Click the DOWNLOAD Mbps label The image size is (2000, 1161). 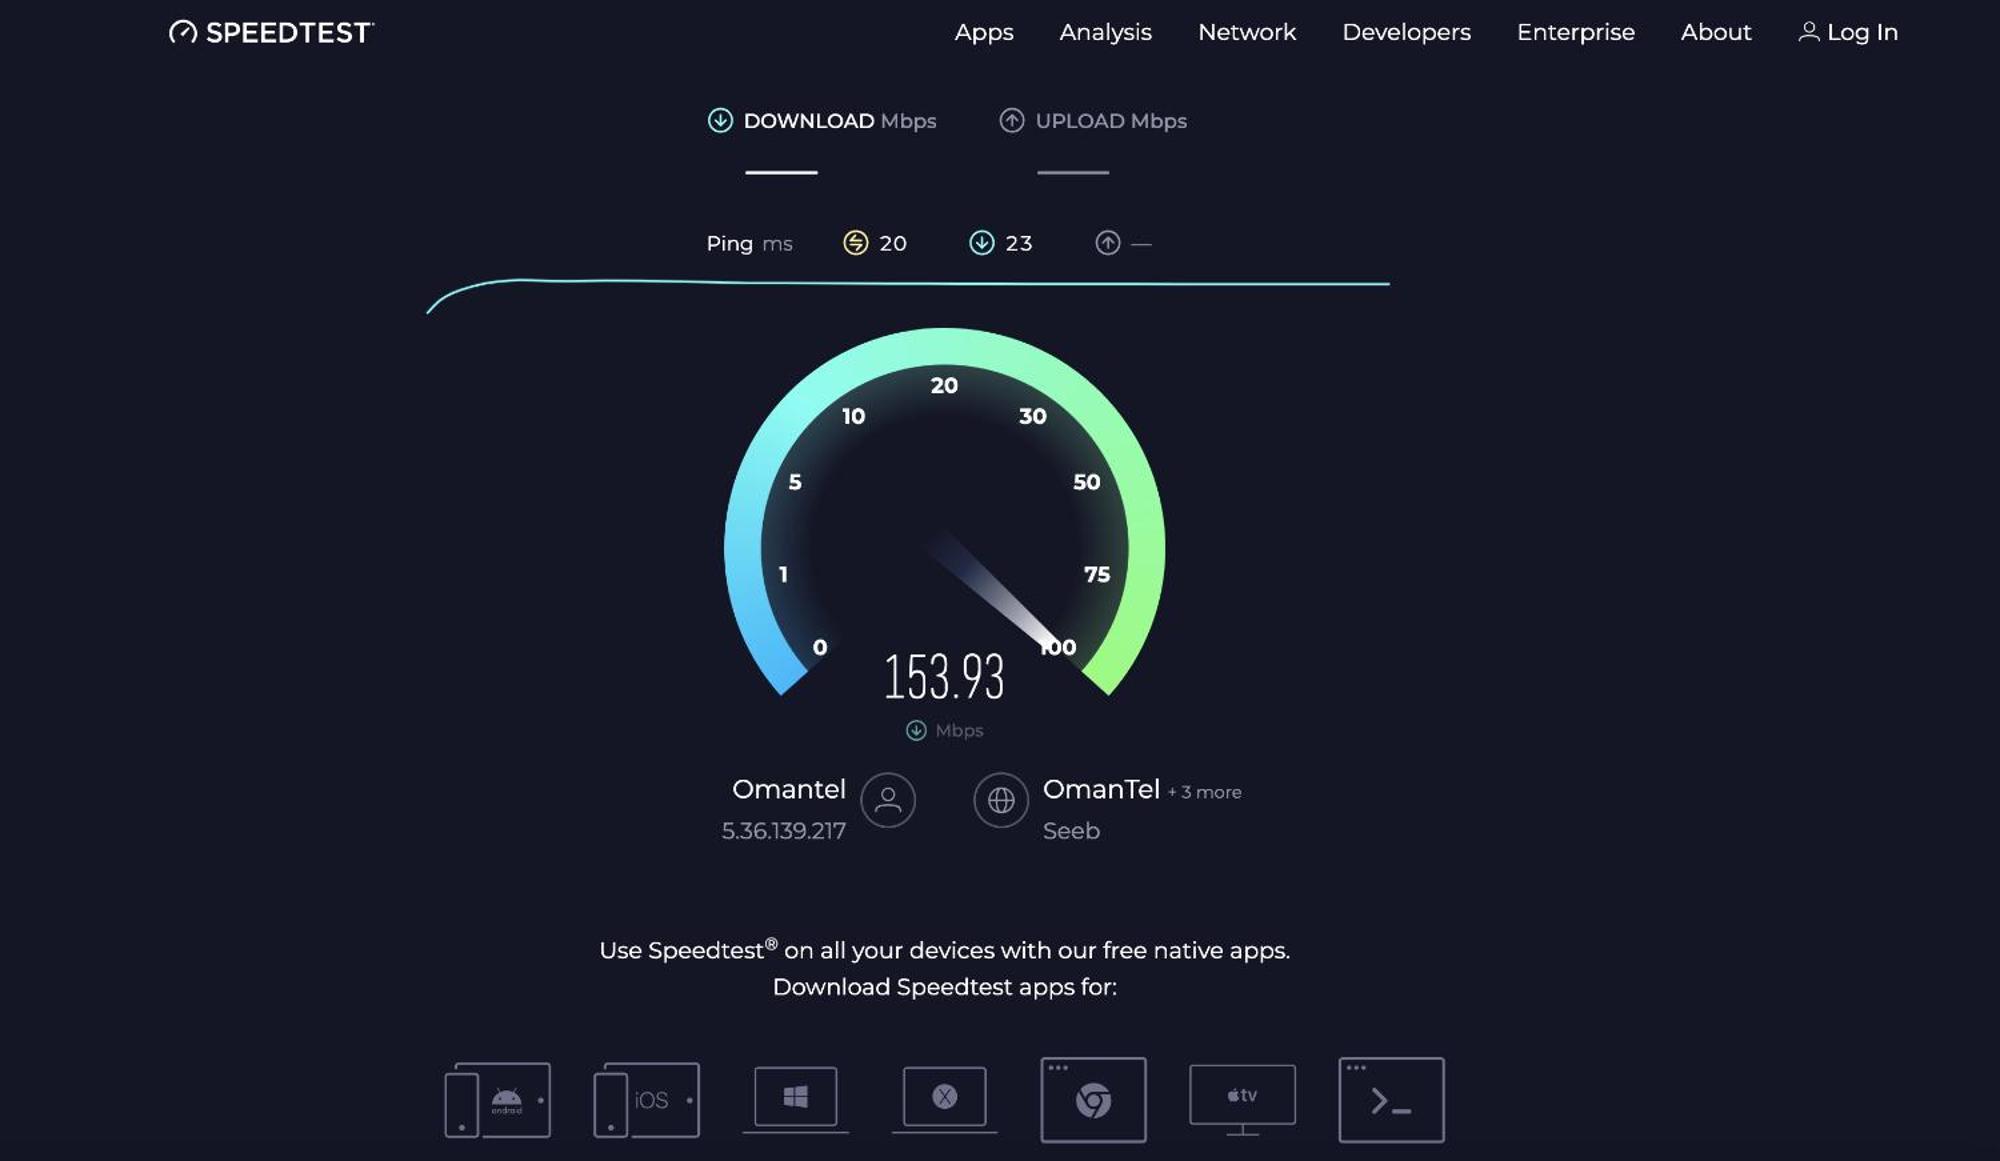[840, 121]
